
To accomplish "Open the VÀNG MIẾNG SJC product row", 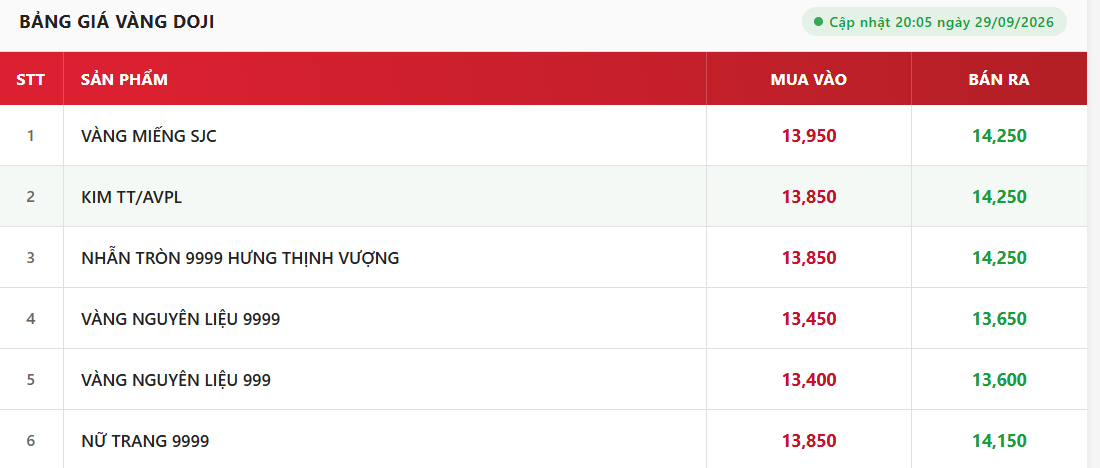I will click(544, 135).
